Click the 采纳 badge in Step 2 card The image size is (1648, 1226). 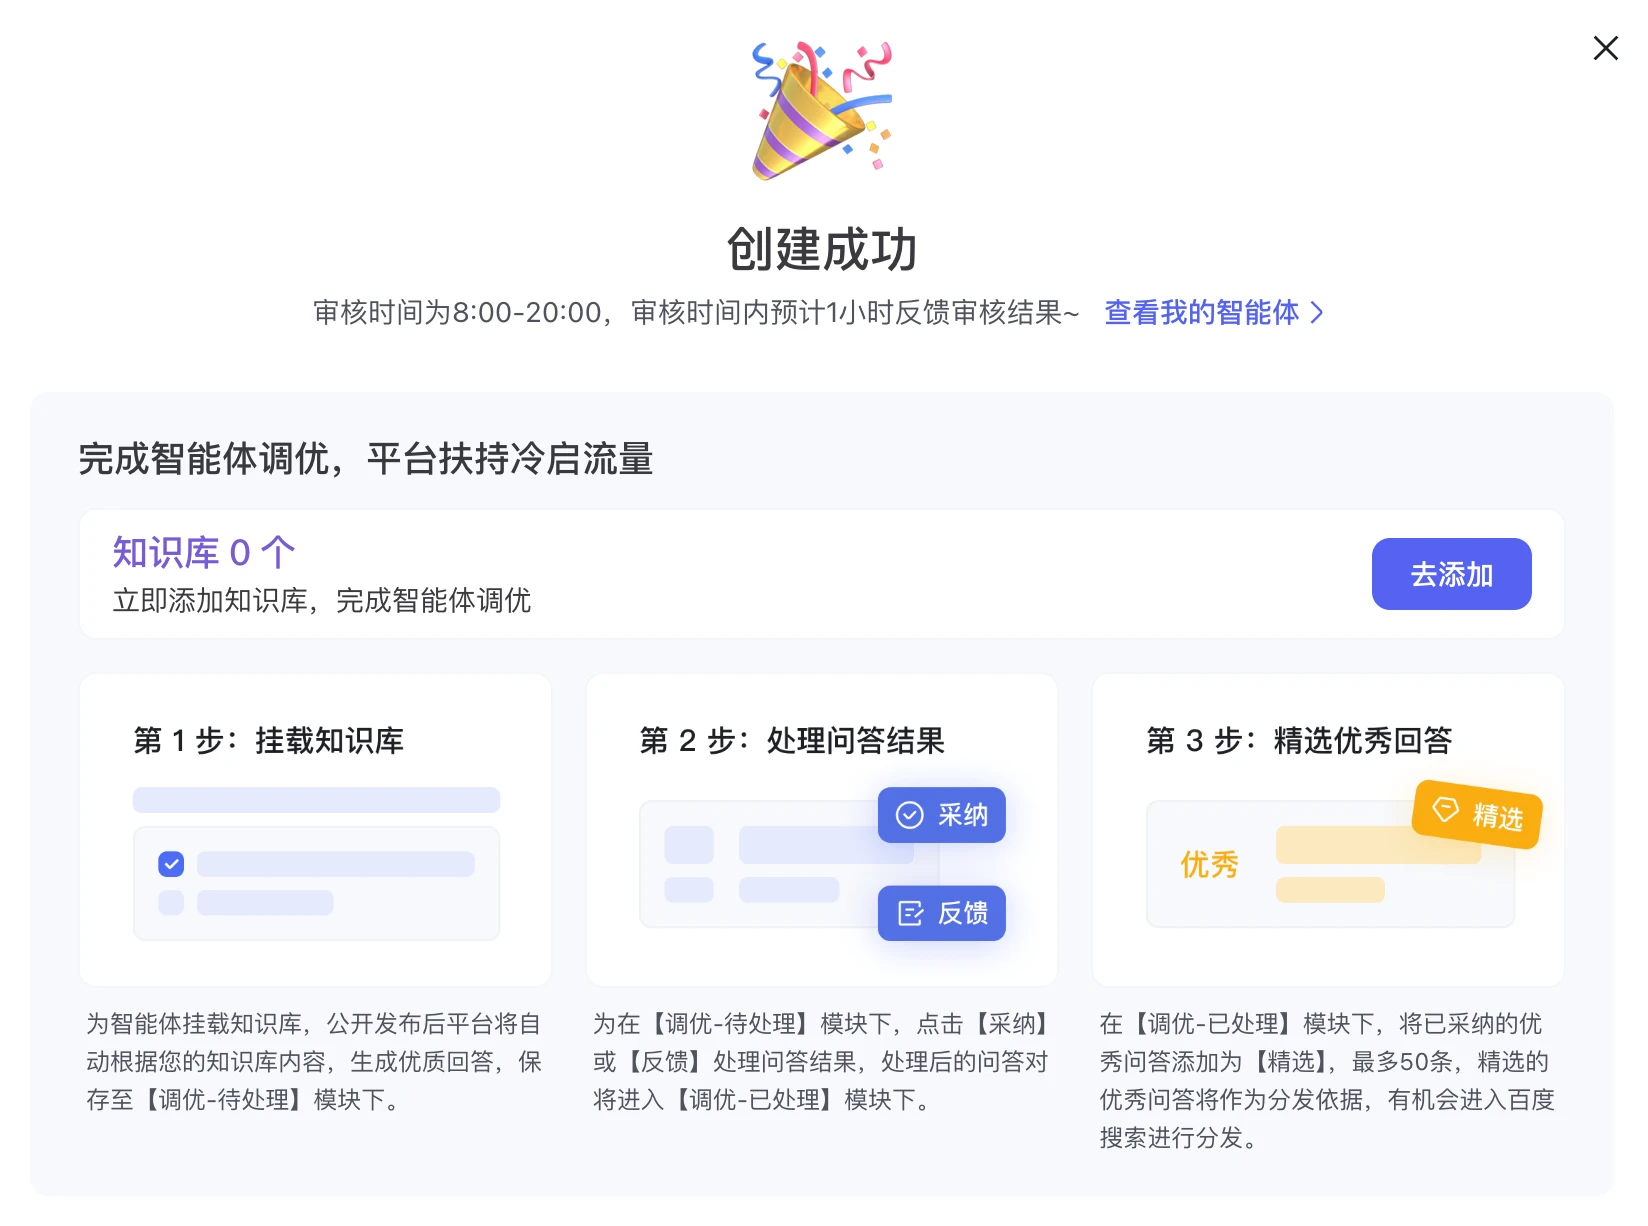940,815
